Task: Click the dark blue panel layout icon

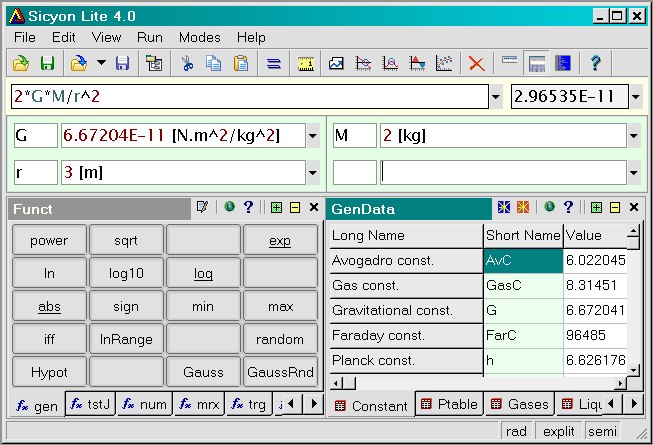Action: coord(563,63)
